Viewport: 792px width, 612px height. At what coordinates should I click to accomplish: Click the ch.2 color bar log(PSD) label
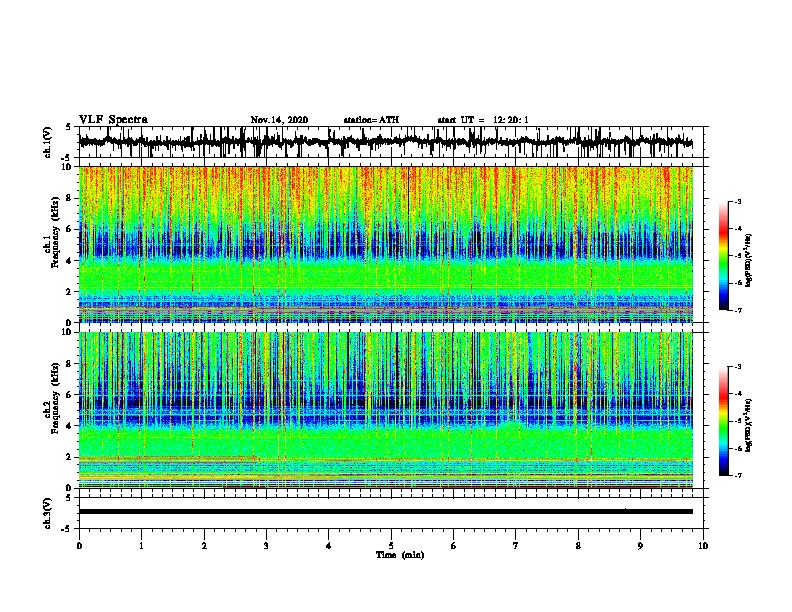coord(749,425)
